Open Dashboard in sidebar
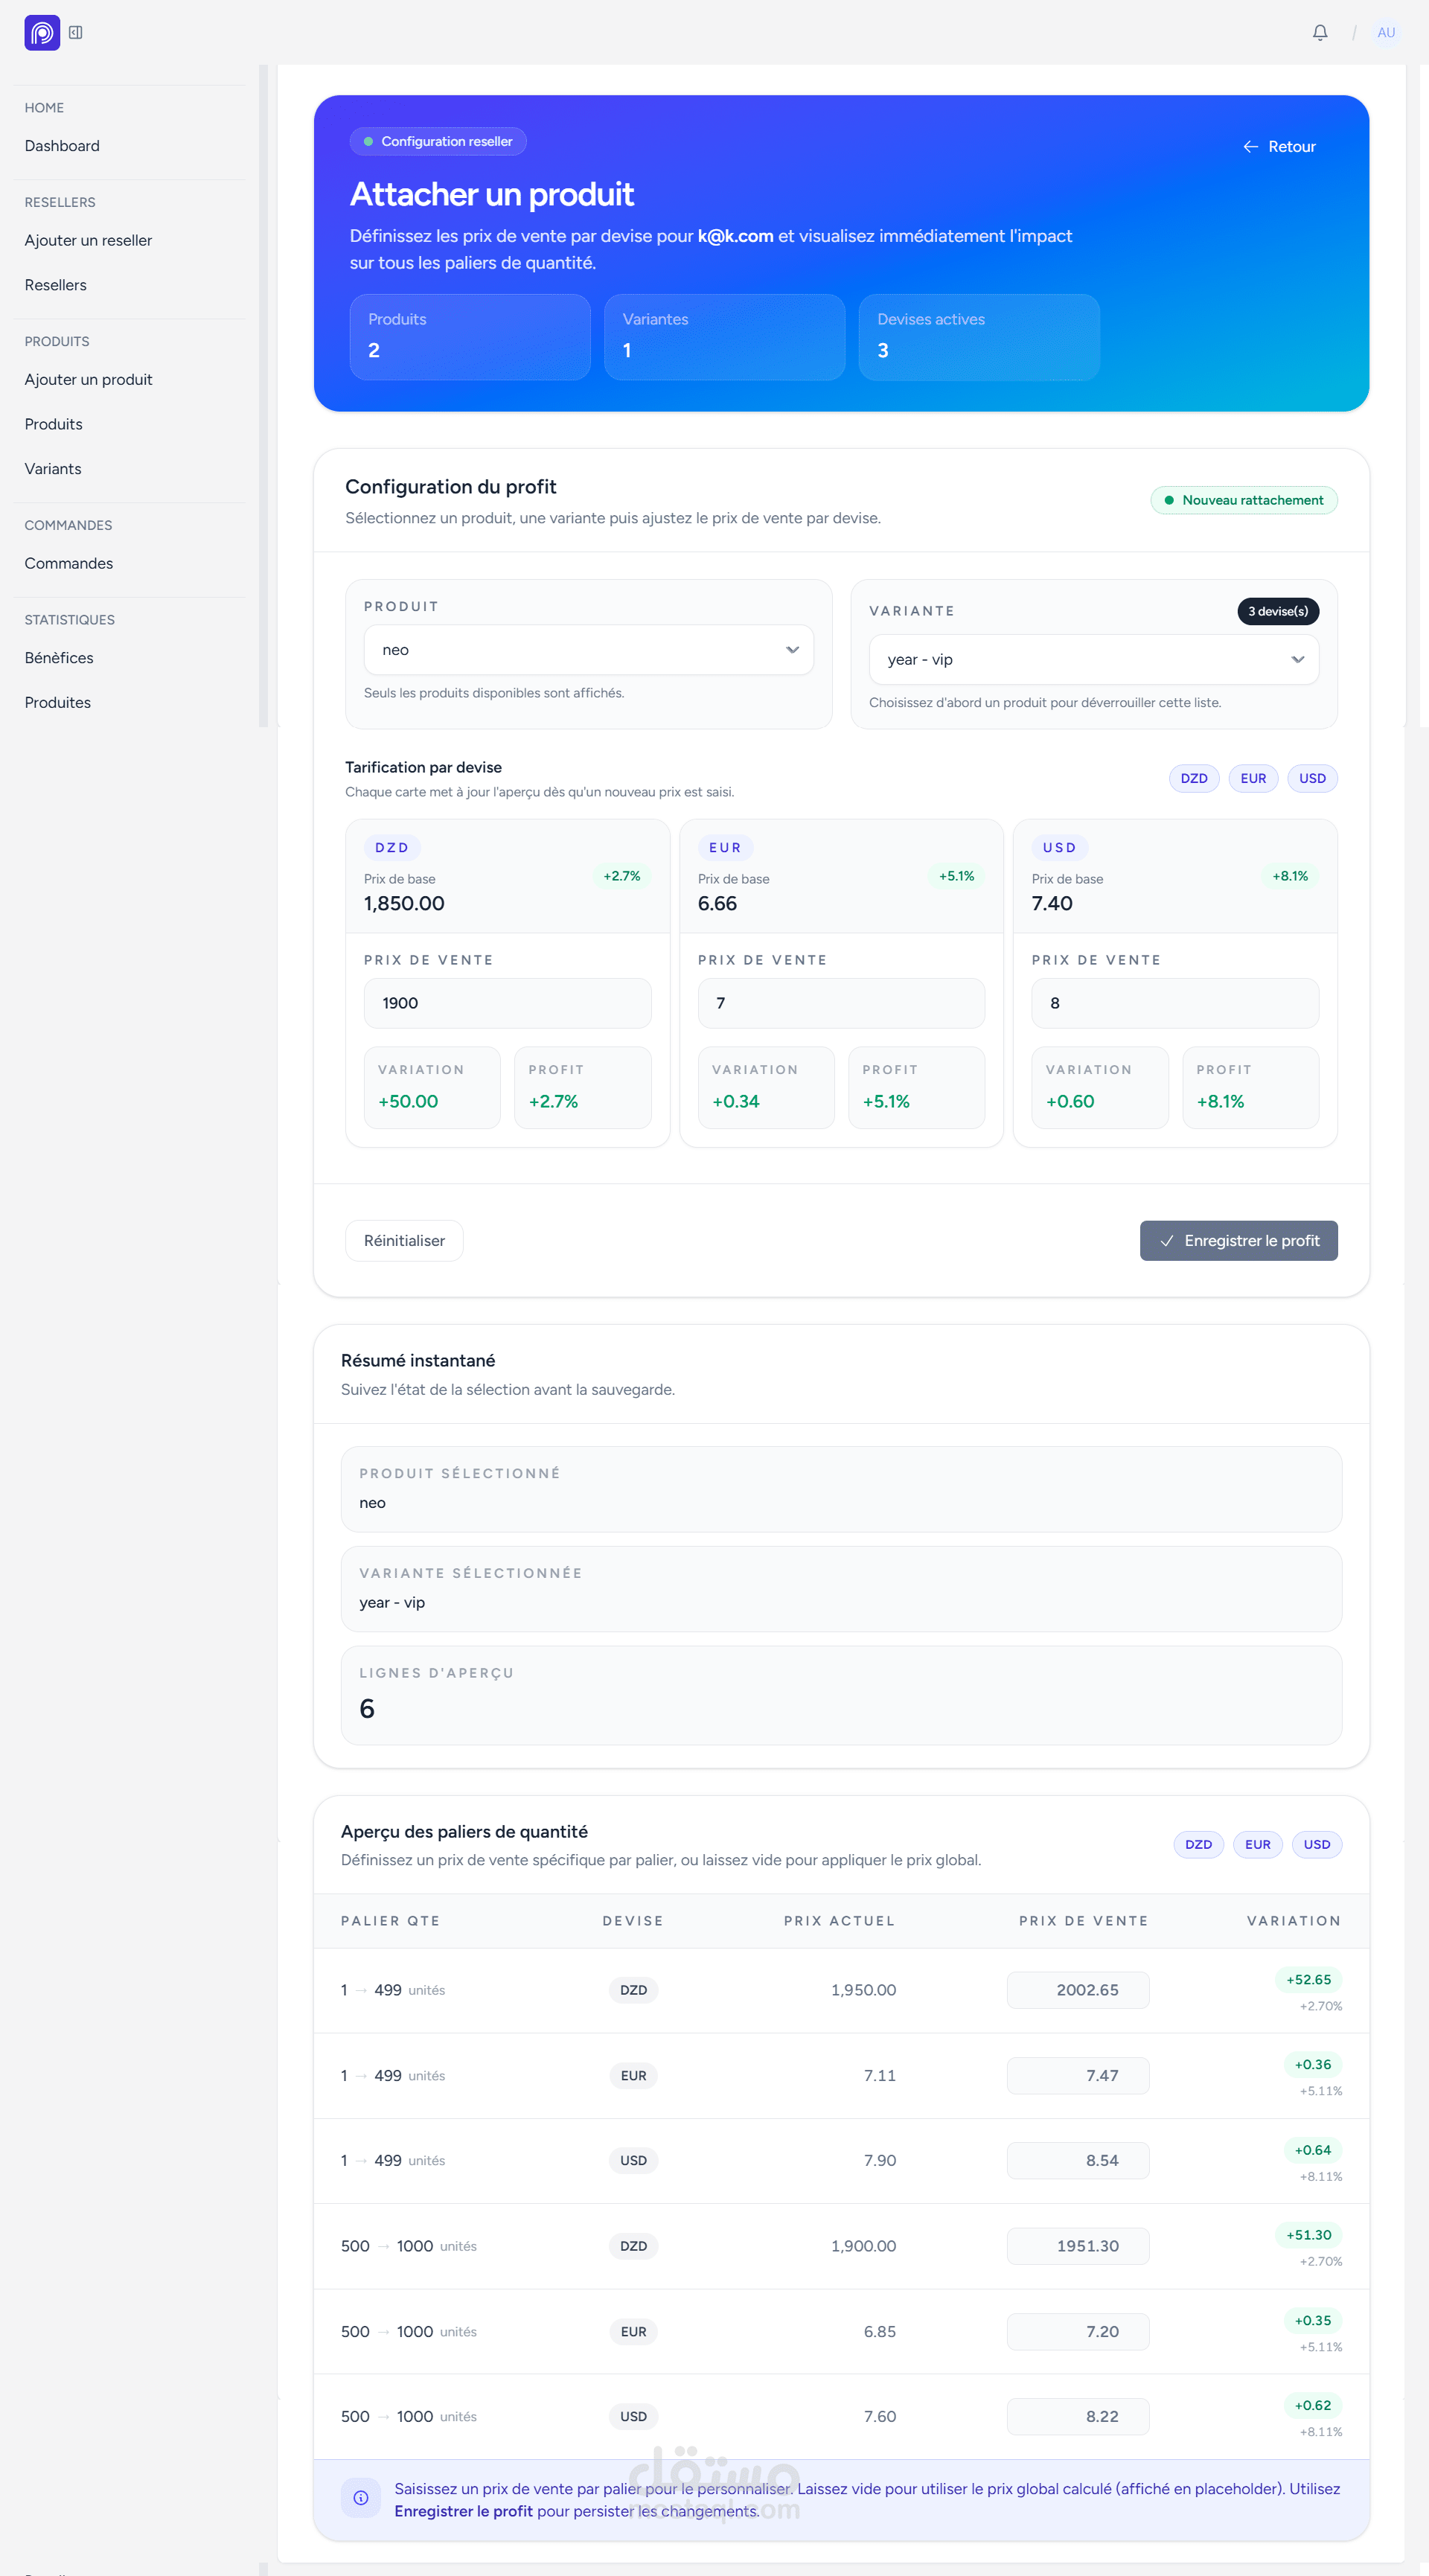The width and height of the screenshot is (1429, 2576). click(x=62, y=146)
